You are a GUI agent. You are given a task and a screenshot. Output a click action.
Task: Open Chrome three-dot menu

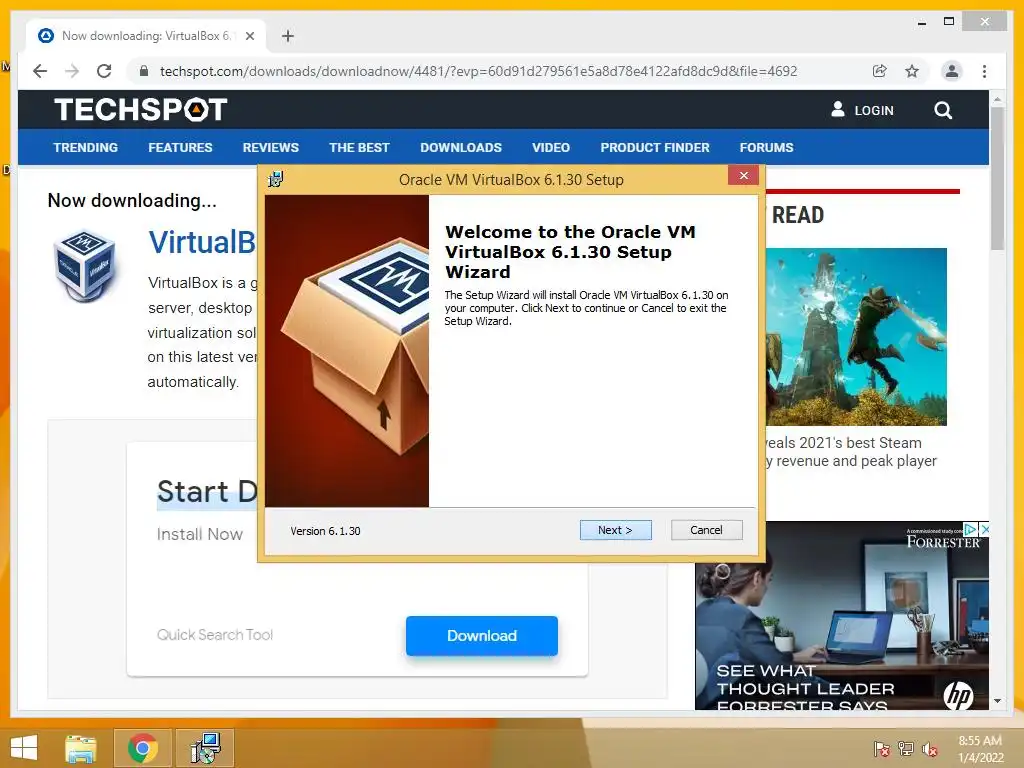[984, 71]
